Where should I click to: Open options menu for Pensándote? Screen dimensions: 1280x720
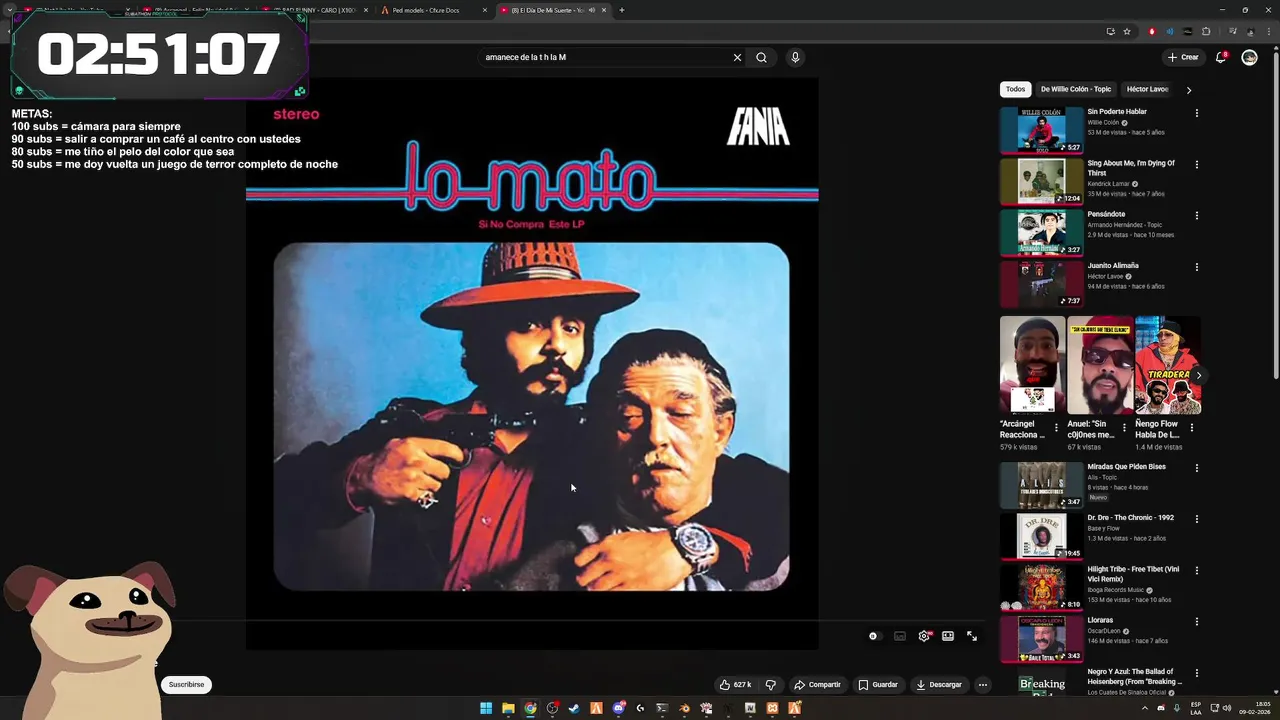(1197, 215)
